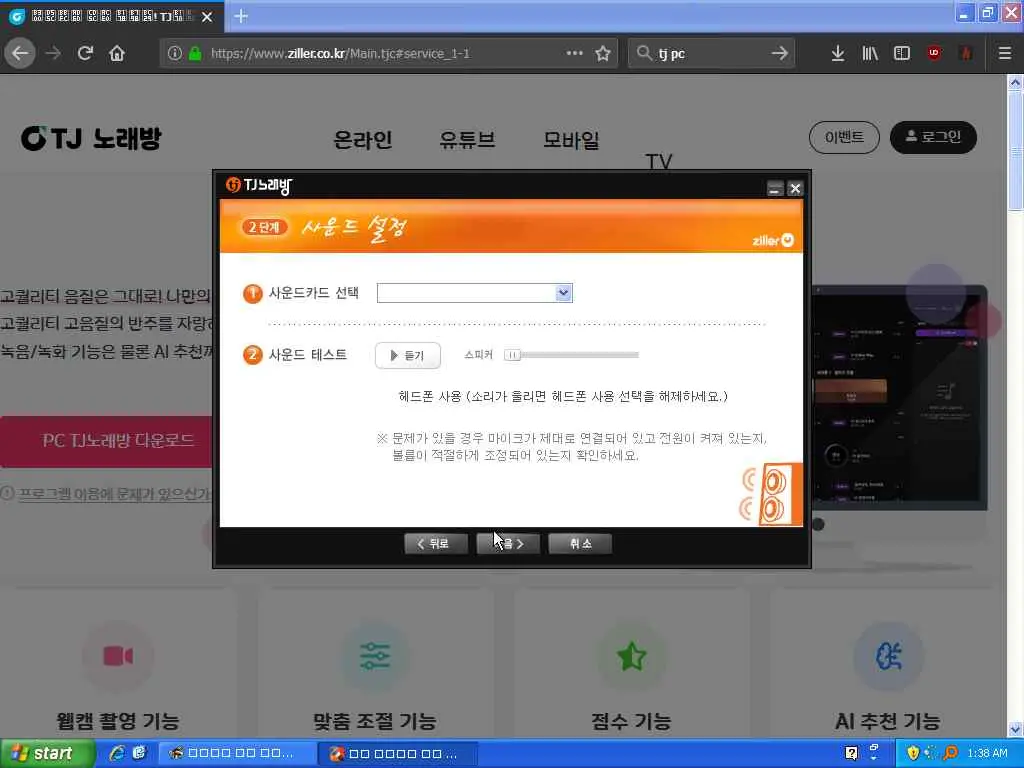Click the 이벤트 button

pyautogui.click(x=844, y=137)
